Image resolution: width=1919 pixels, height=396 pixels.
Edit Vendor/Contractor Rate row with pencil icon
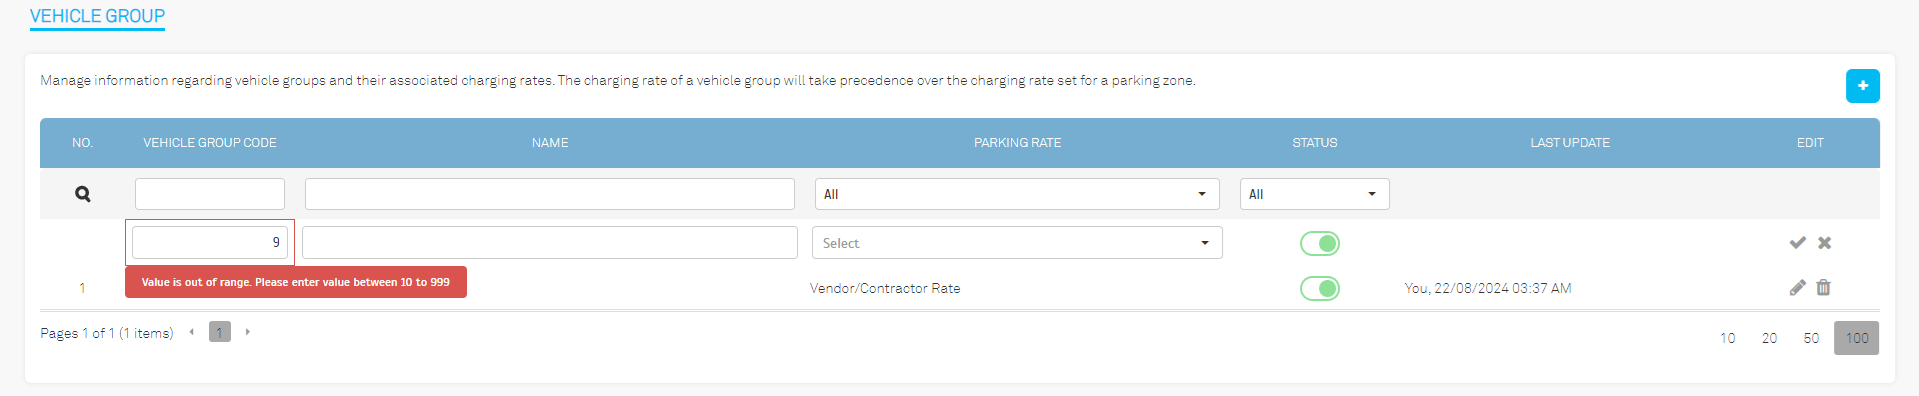pyautogui.click(x=1797, y=288)
